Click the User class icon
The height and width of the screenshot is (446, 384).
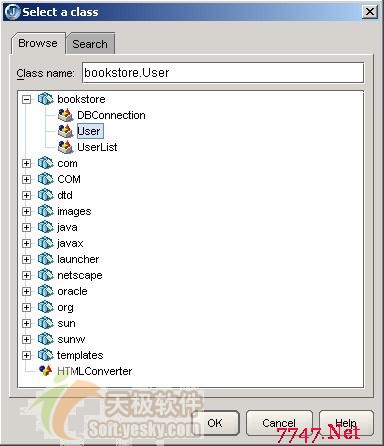click(x=65, y=131)
